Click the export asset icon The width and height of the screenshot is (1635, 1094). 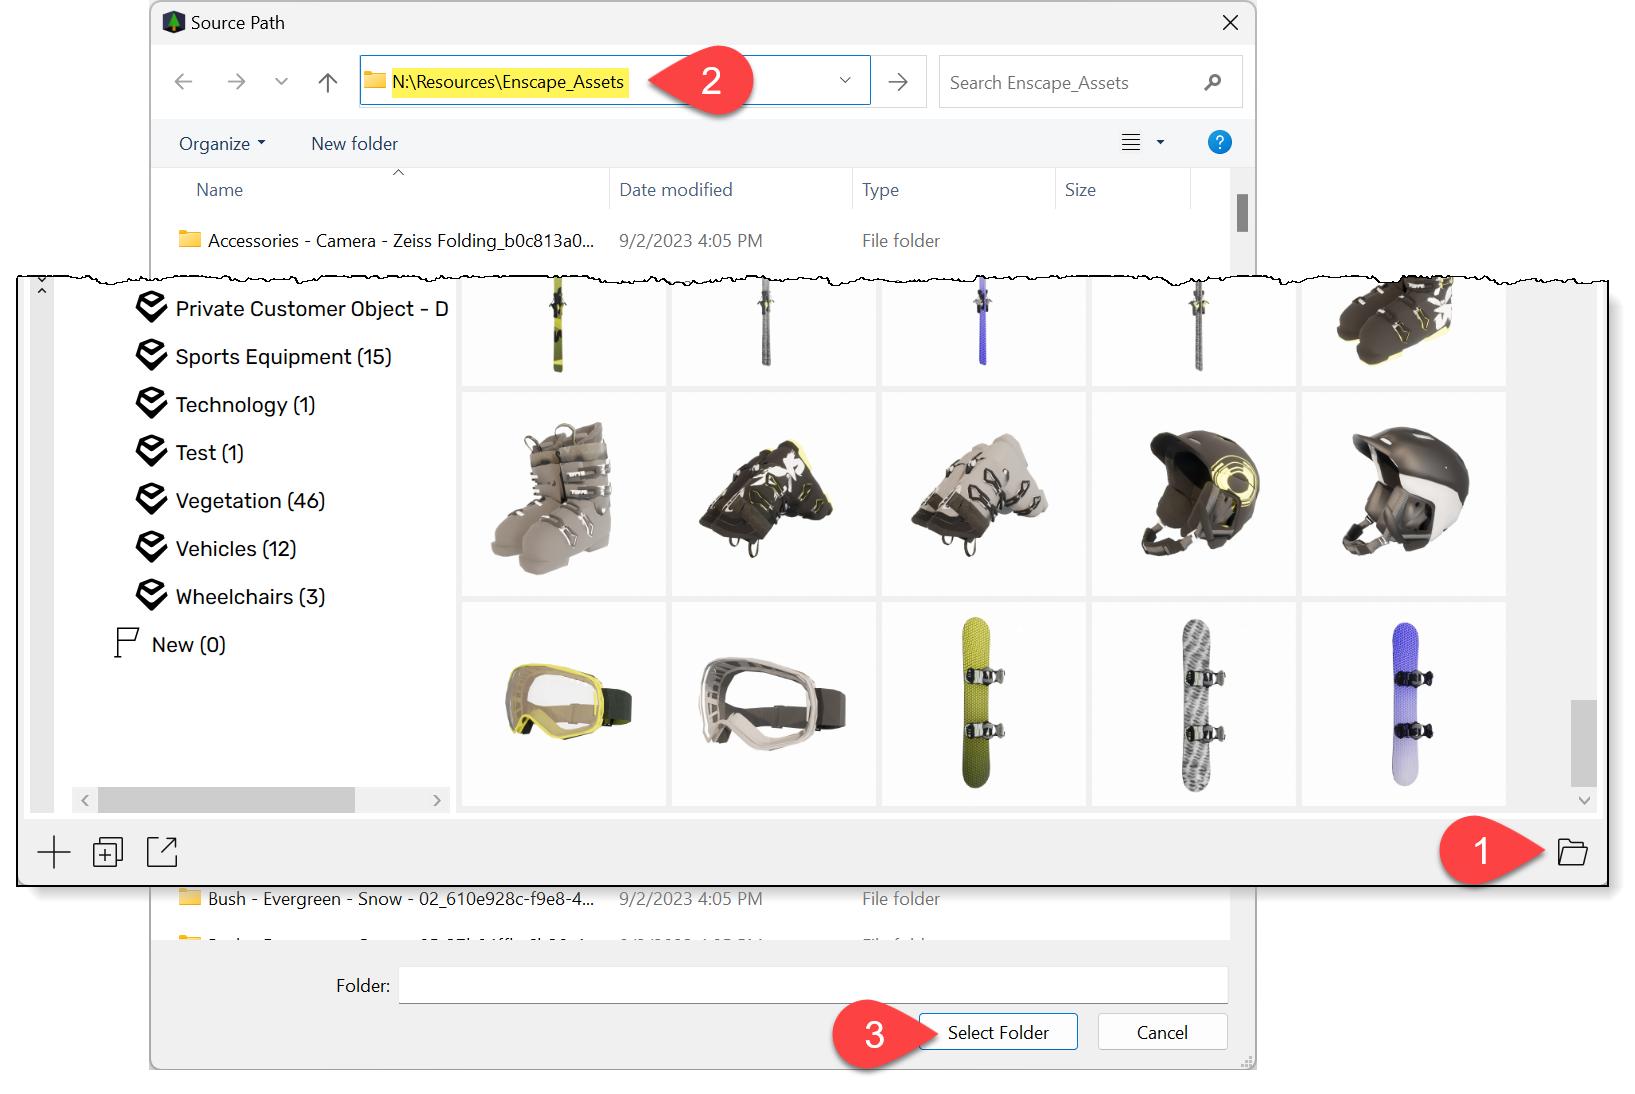point(162,852)
